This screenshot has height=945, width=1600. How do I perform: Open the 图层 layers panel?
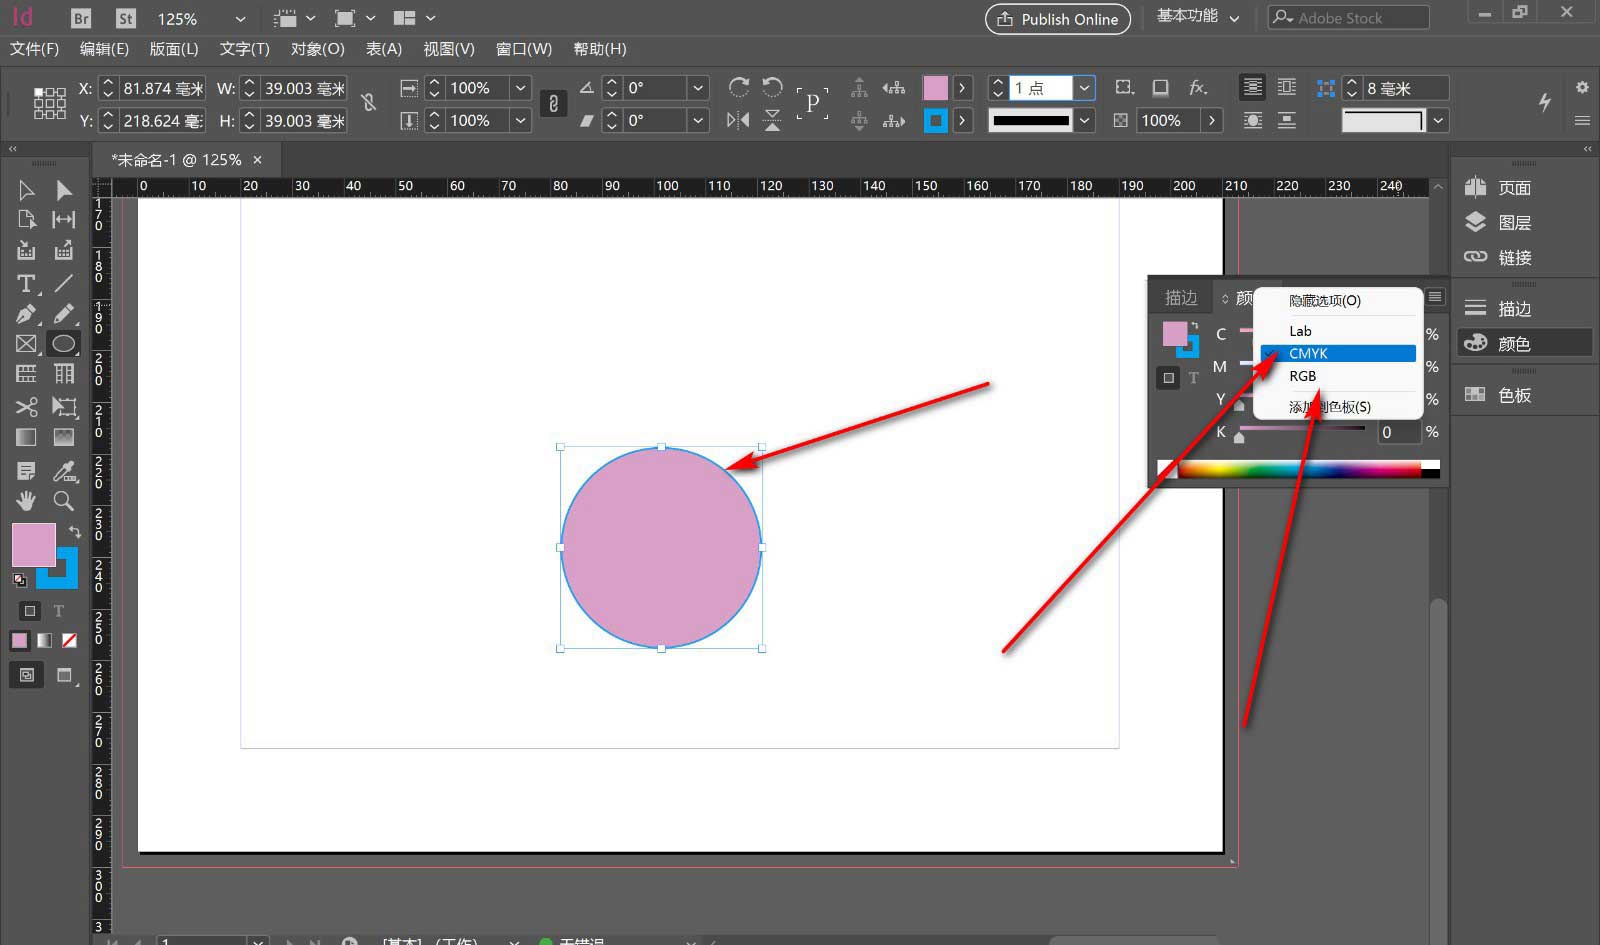(x=1513, y=223)
